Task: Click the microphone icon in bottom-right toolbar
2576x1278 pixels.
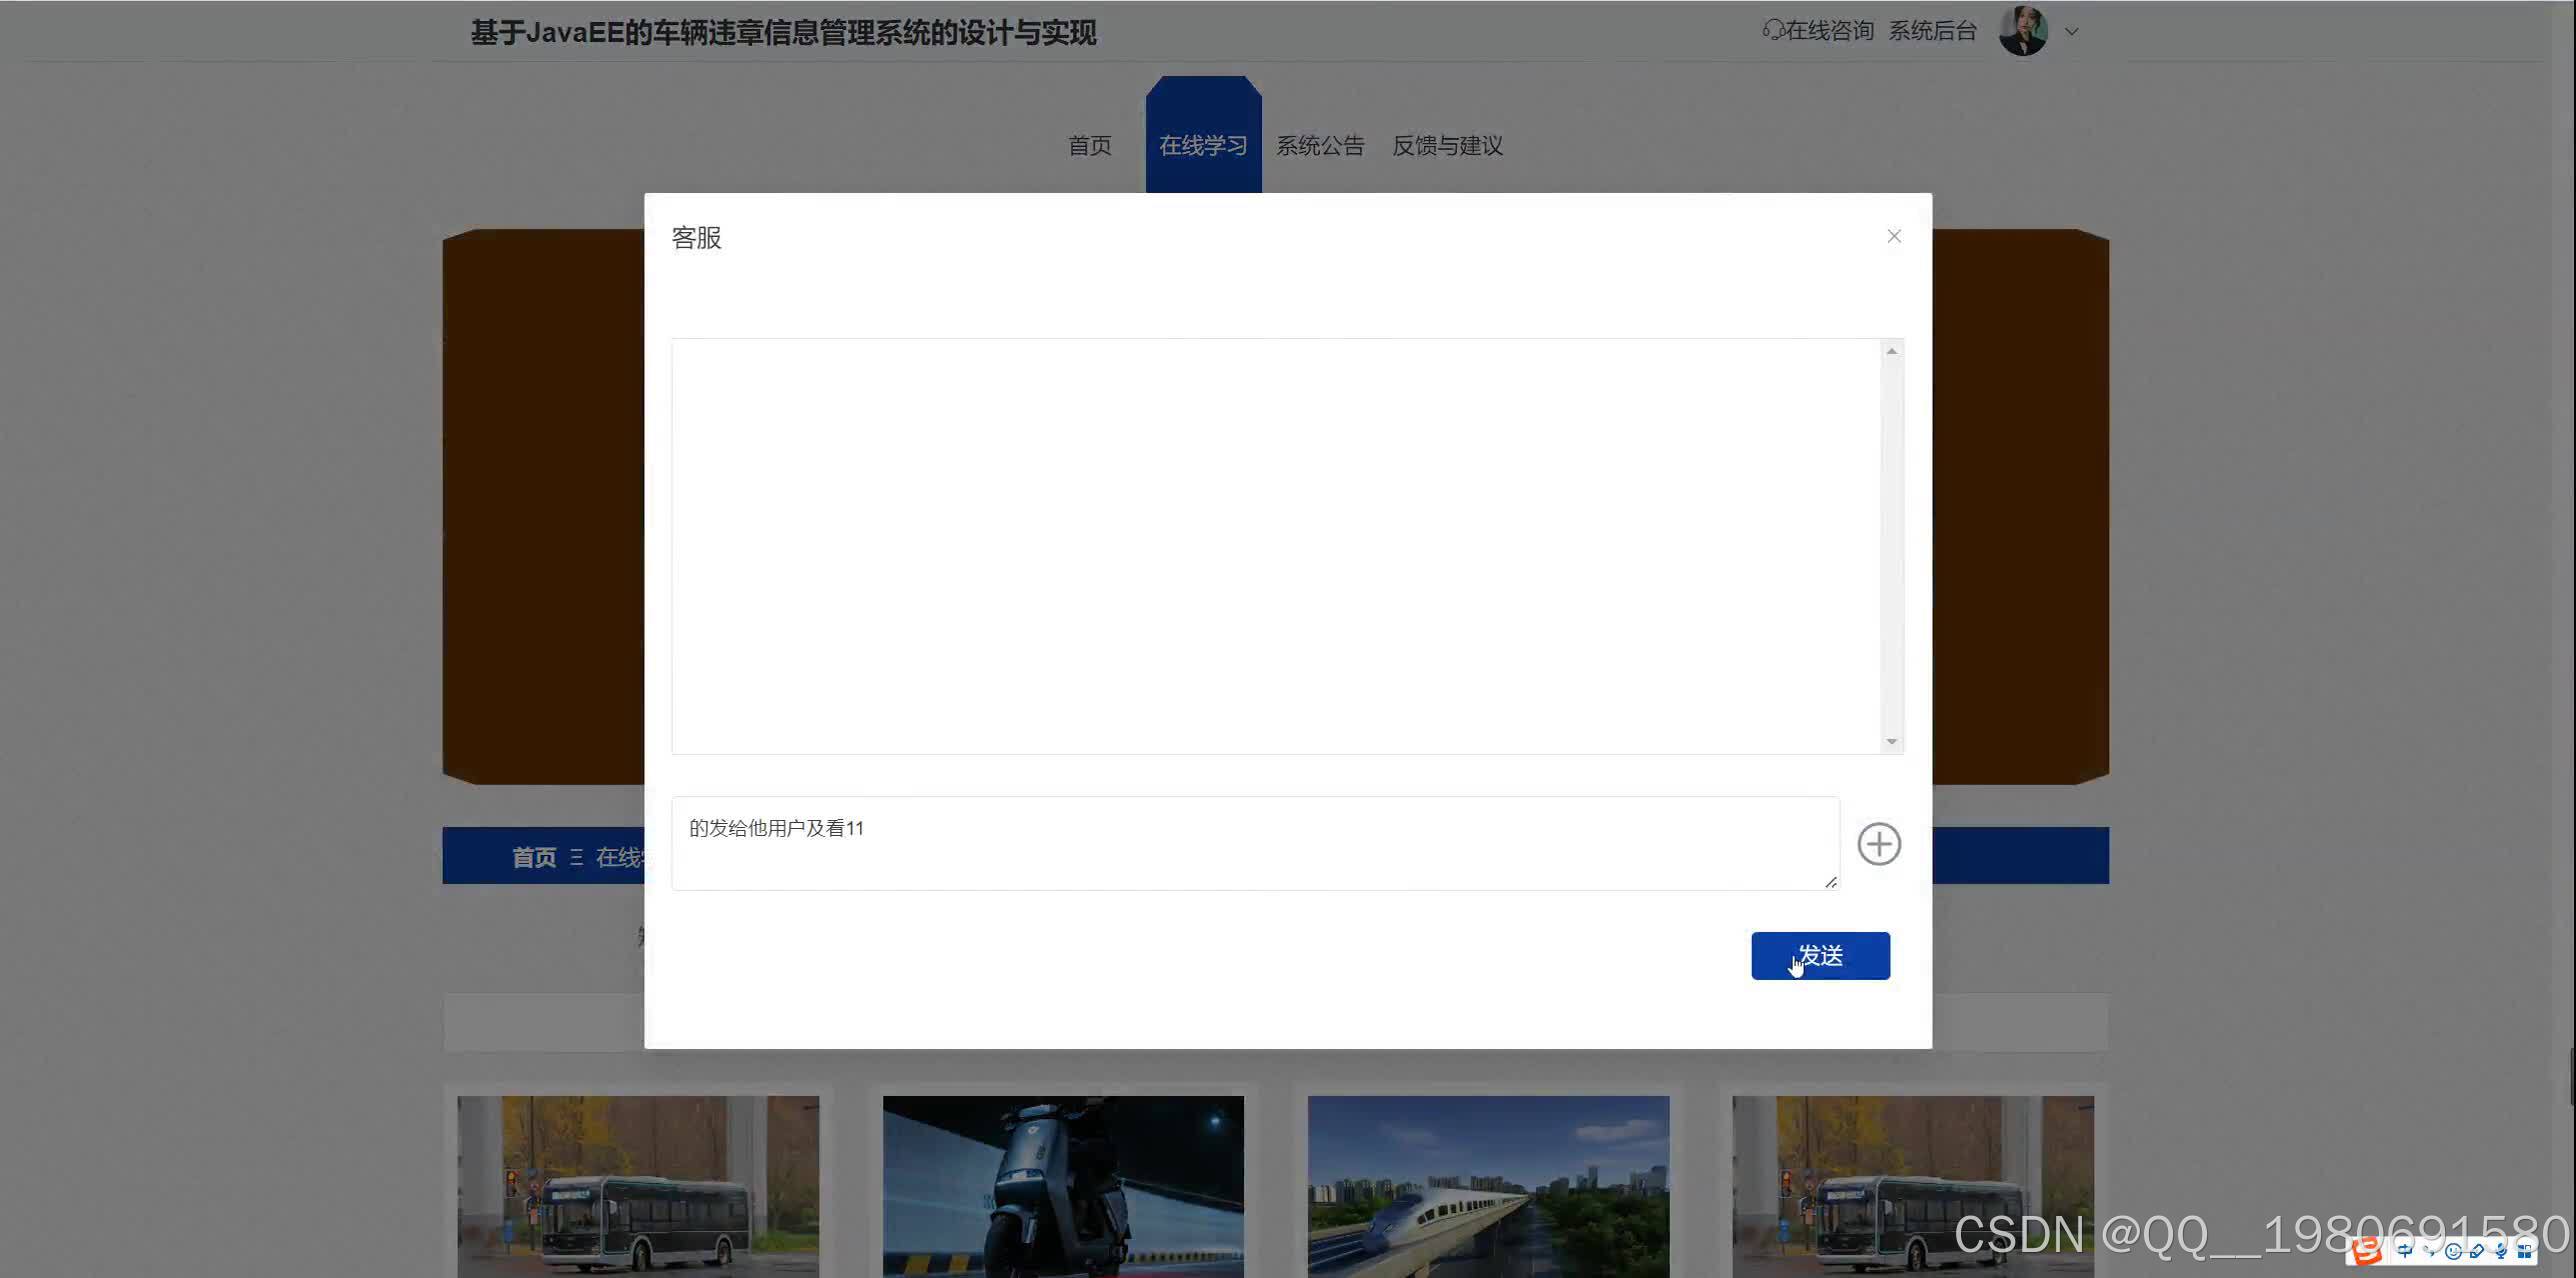Action: (x=2501, y=1253)
